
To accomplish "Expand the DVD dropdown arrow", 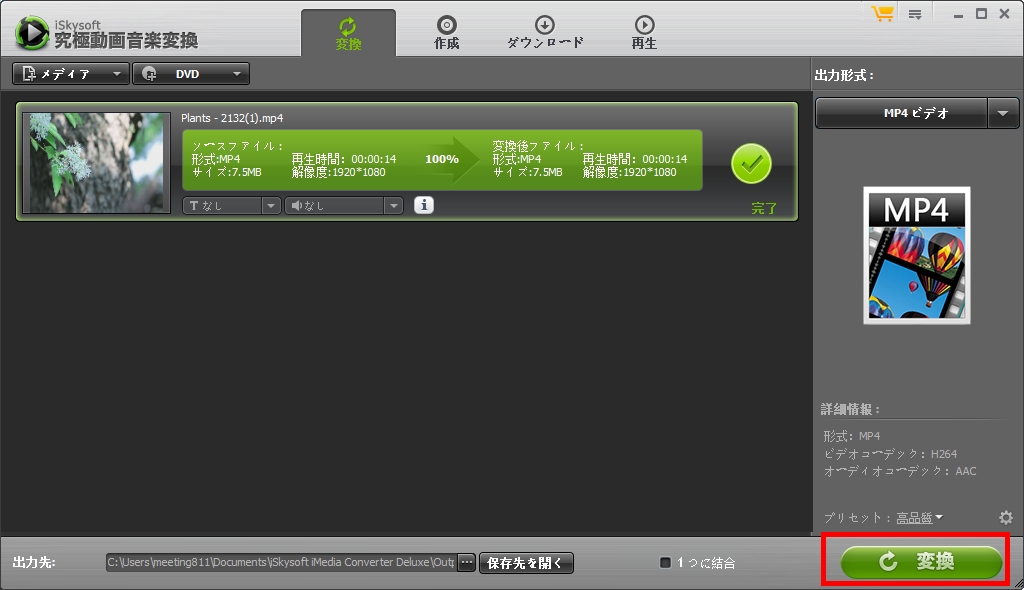I will coord(237,74).
